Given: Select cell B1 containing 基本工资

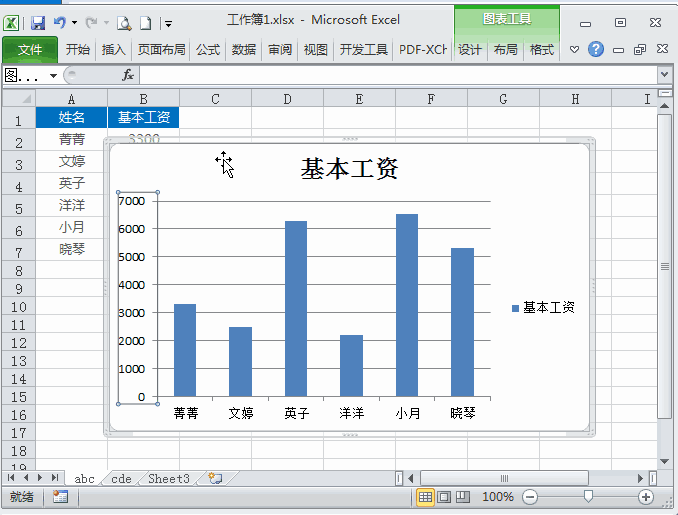Looking at the screenshot, I should (x=144, y=117).
